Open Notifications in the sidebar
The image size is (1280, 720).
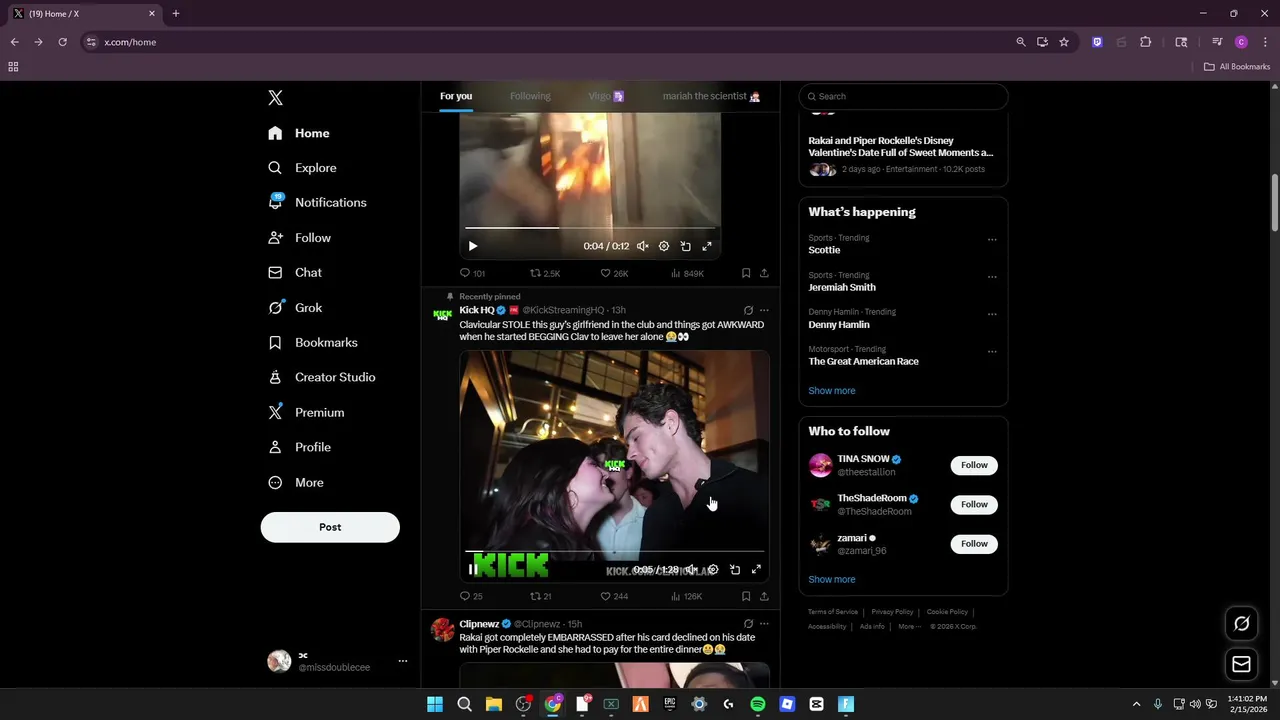(x=317, y=202)
